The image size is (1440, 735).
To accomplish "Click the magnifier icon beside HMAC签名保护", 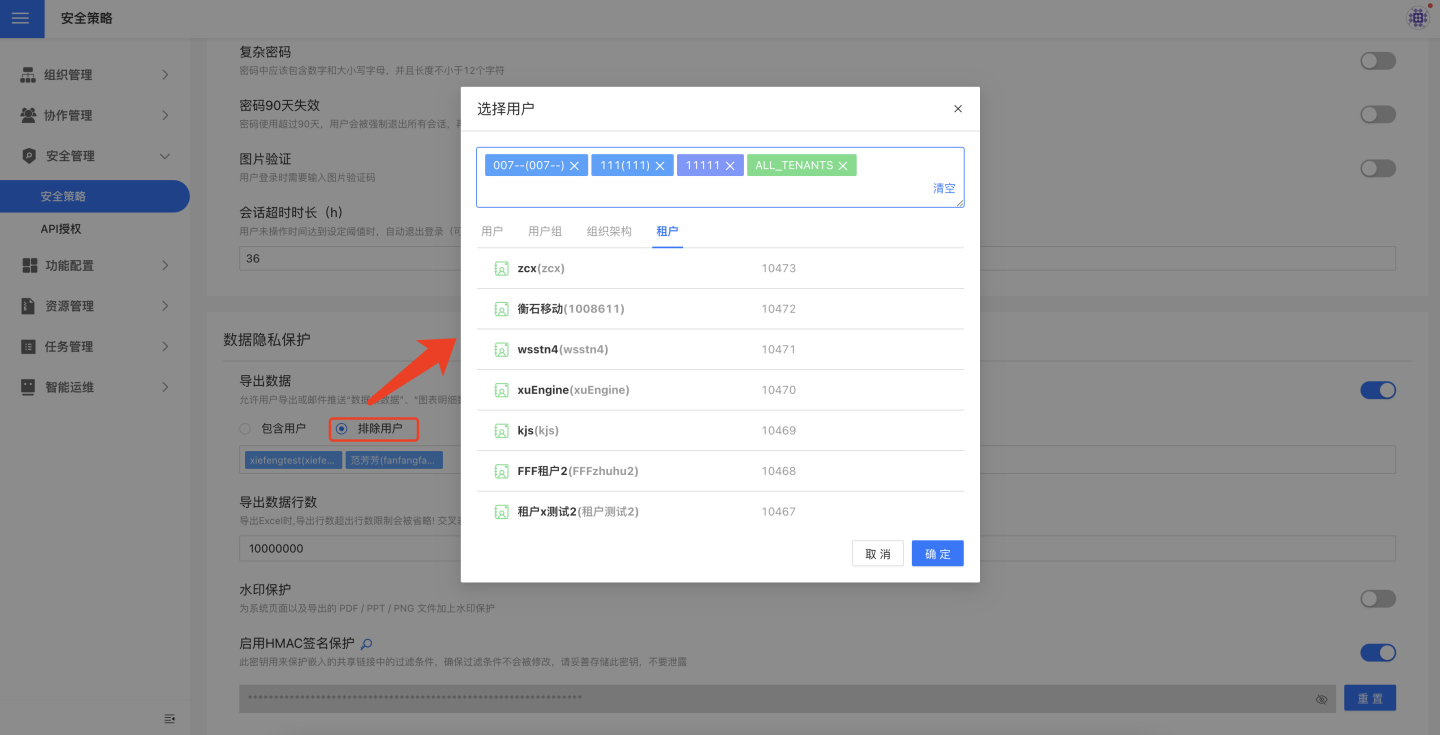I will (x=367, y=644).
